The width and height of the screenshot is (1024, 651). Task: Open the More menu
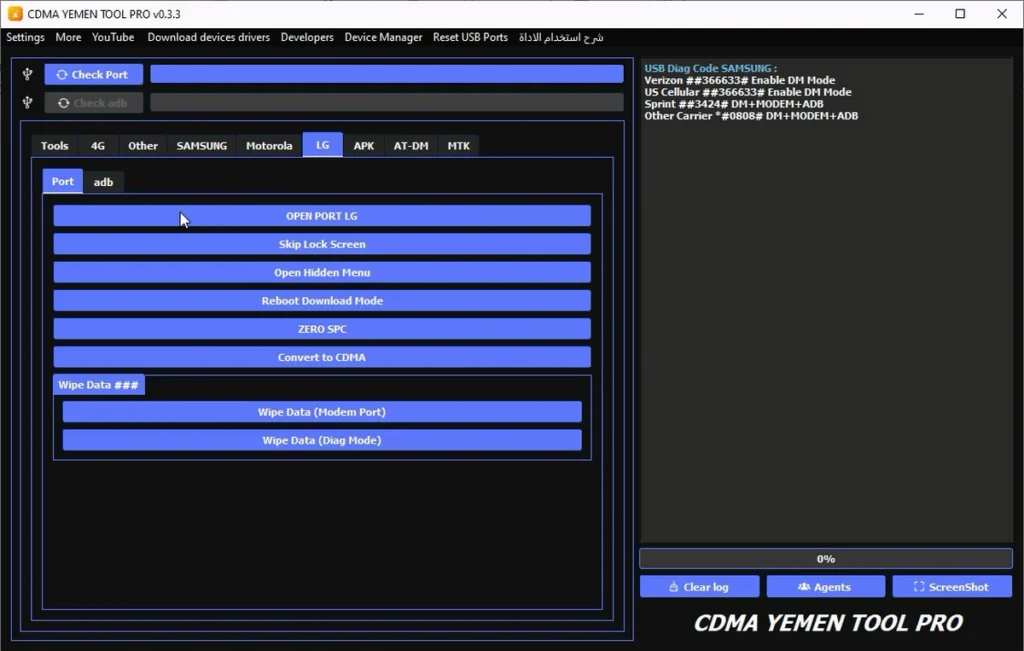[68, 37]
